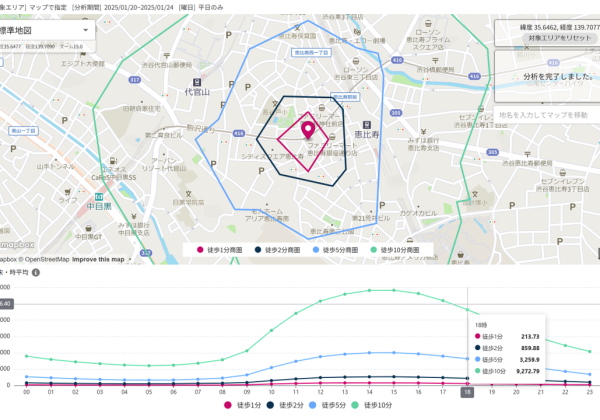
Task: Toggle 徒歩10分 series in chart legend
Action: [372, 405]
